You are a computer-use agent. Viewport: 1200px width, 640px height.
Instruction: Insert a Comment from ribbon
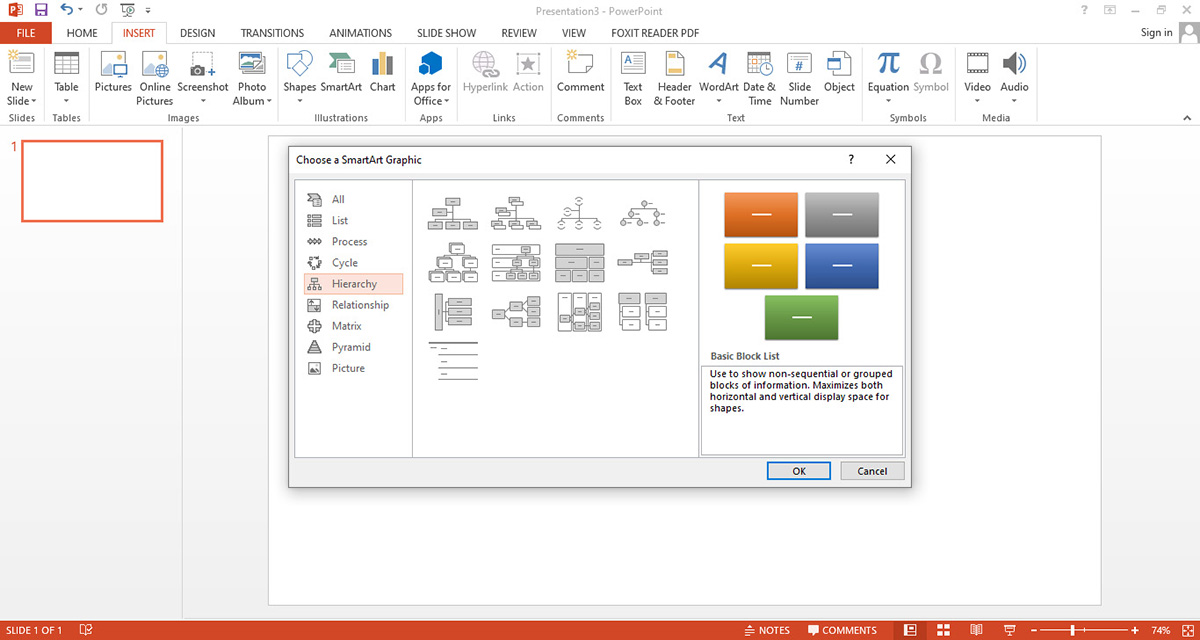580,73
